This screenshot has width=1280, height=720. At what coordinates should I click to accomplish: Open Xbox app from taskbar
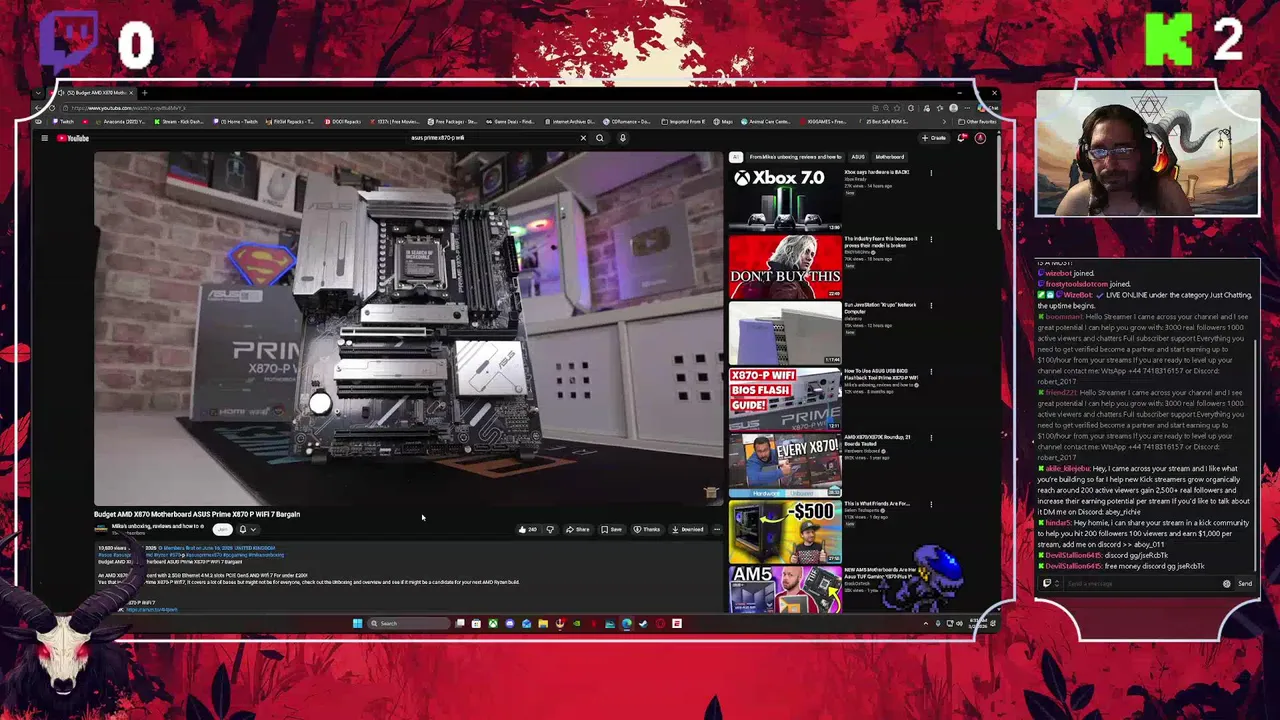493,623
